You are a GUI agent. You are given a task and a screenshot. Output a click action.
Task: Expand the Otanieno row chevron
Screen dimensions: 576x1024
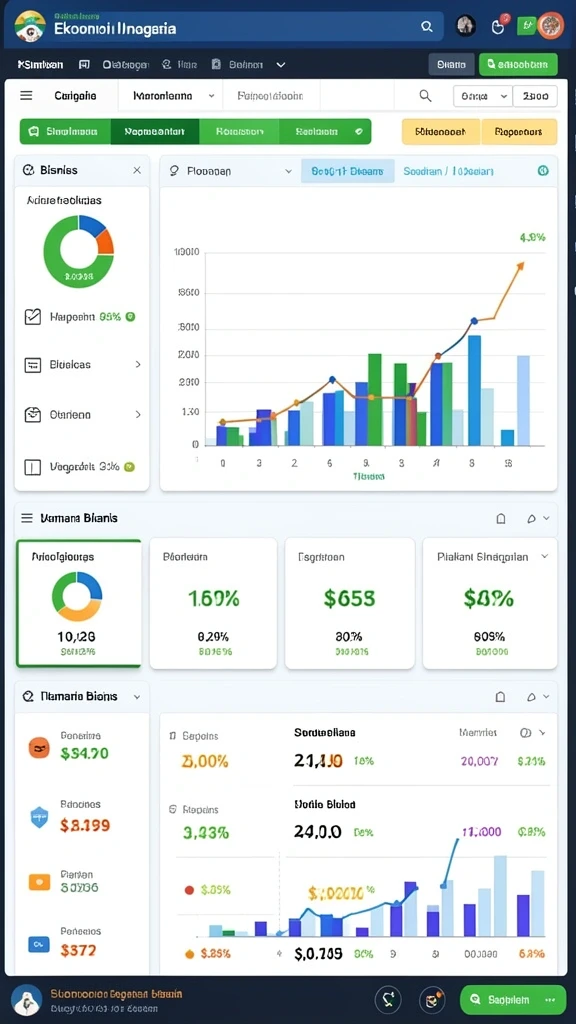pyautogui.click(x=138, y=414)
